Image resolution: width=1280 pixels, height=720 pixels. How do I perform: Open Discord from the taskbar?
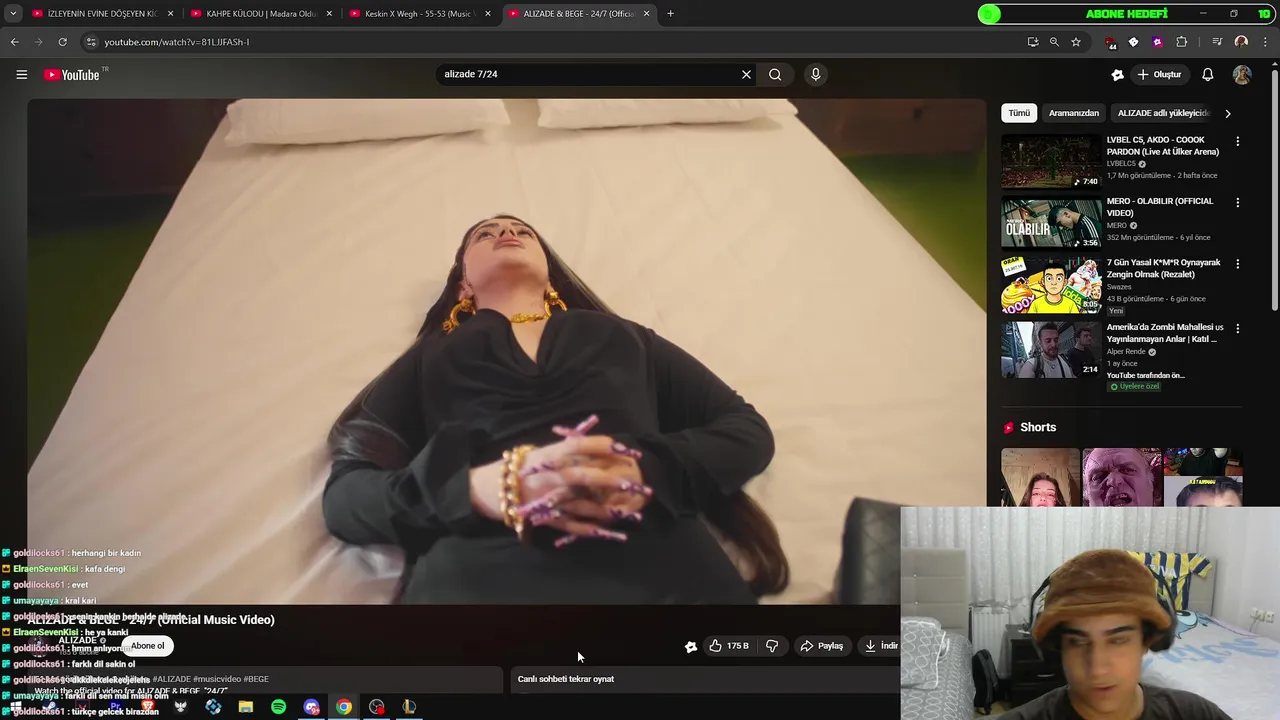tap(311, 707)
